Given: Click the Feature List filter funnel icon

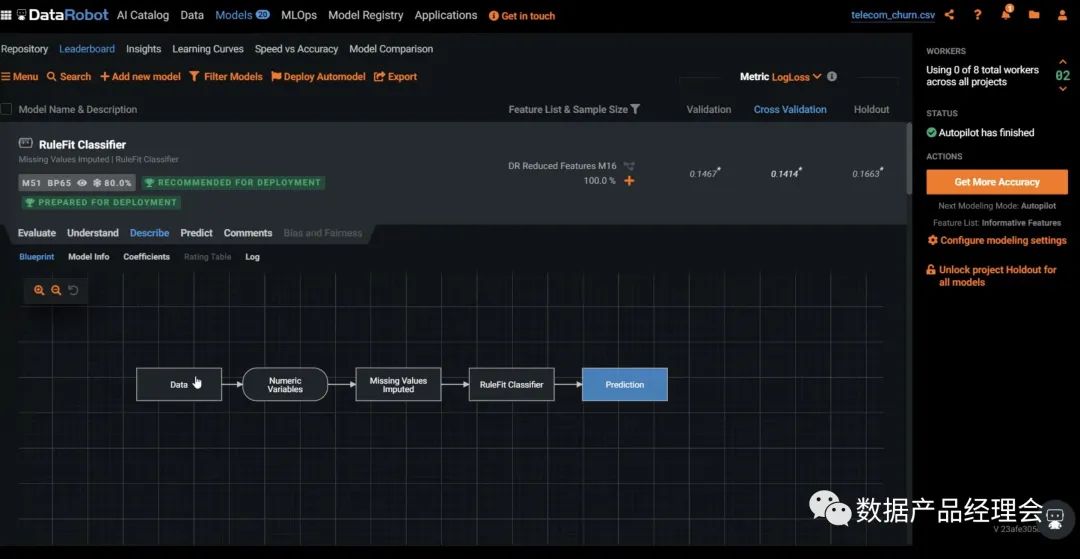Looking at the screenshot, I should click(x=635, y=109).
